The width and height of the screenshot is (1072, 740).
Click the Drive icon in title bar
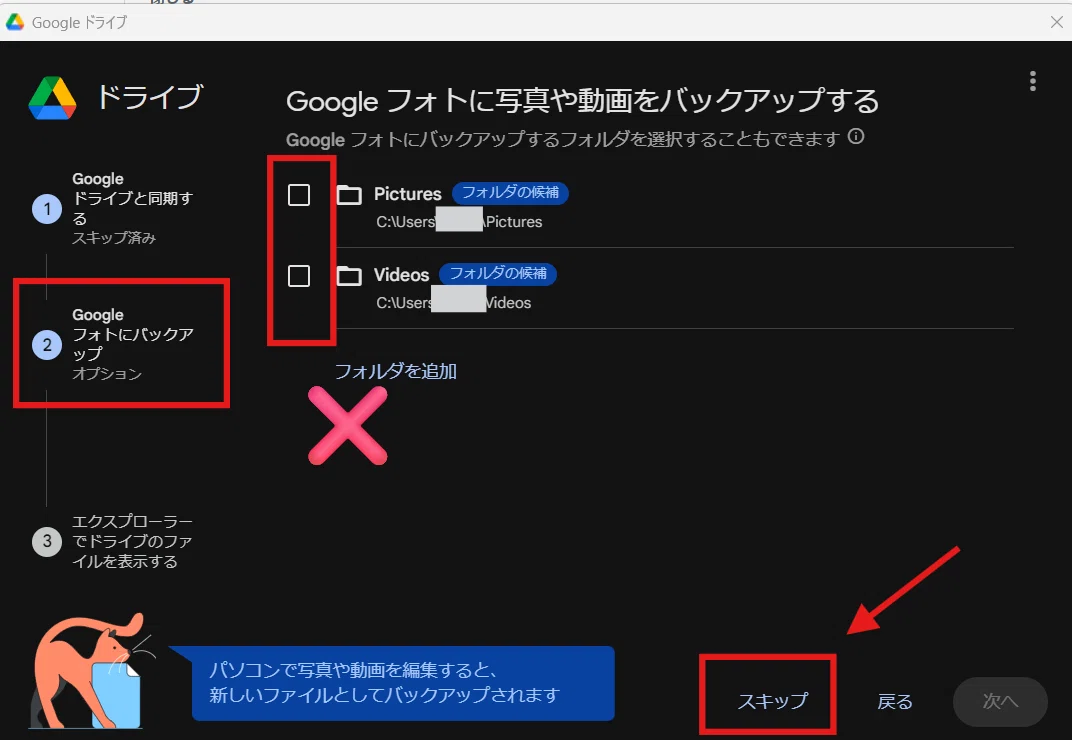point(15,22)
